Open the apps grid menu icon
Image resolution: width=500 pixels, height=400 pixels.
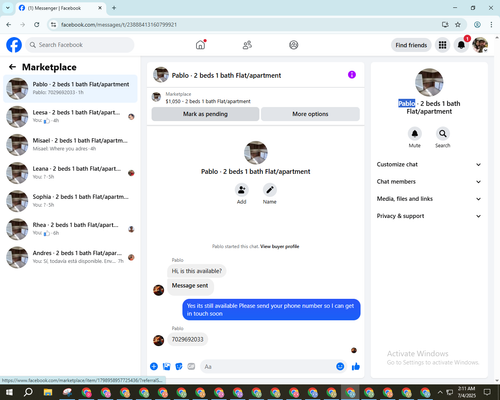coord(442,45)
